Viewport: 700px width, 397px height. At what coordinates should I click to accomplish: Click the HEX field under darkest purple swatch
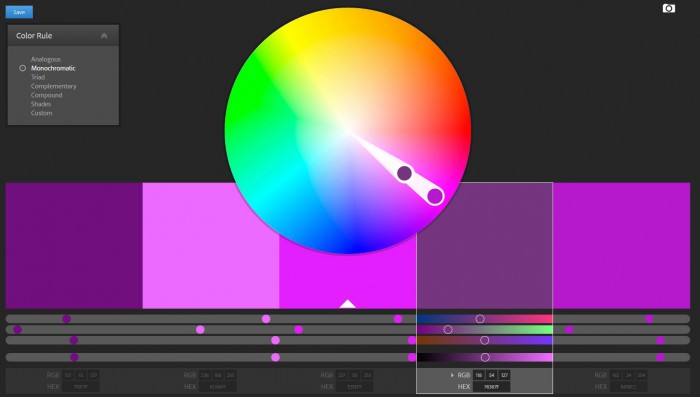(x=81, y=387)
